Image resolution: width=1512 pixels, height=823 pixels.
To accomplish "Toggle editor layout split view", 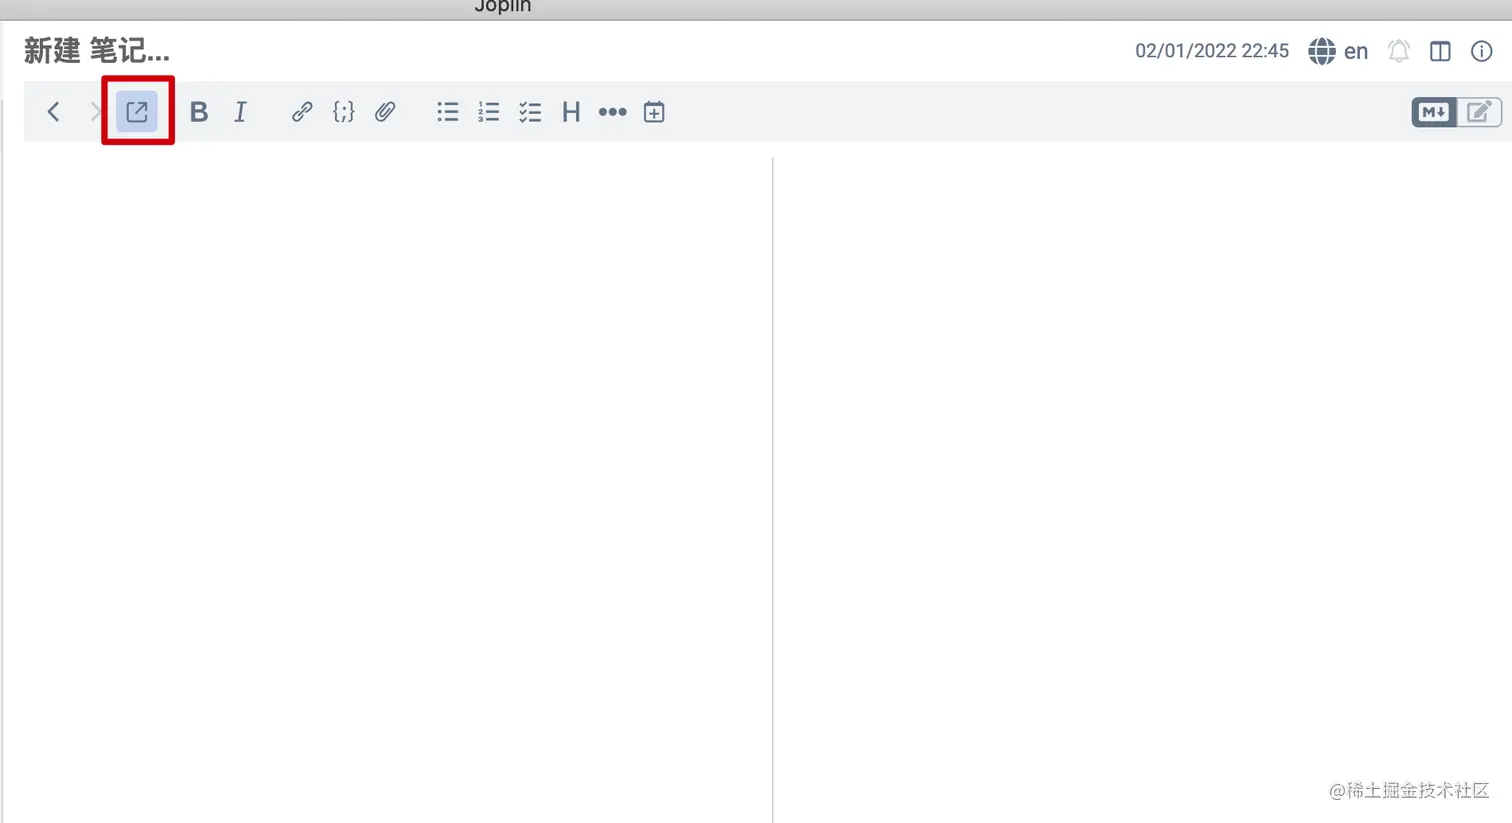I will [x=1440, y=51].
